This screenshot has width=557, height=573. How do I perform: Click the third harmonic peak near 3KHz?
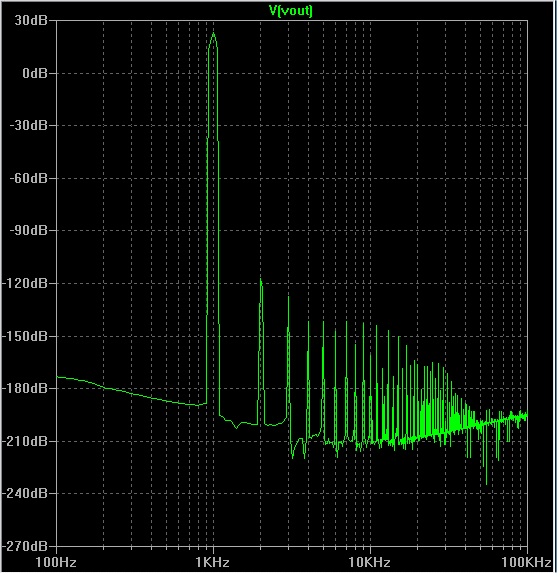[288, 298]
